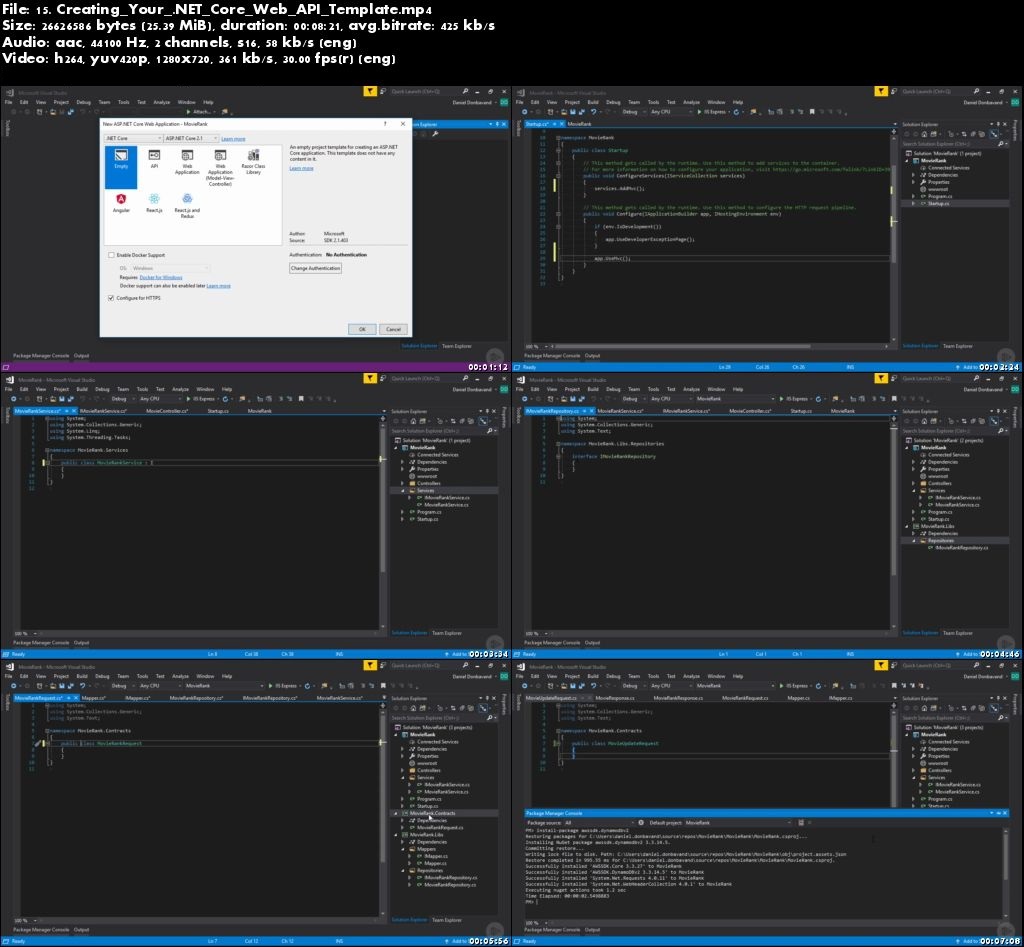Open the editor zoom 100 % dropdown in the 00:05:56 frame
Screen dimensions: 1024x947
point(25,921)
